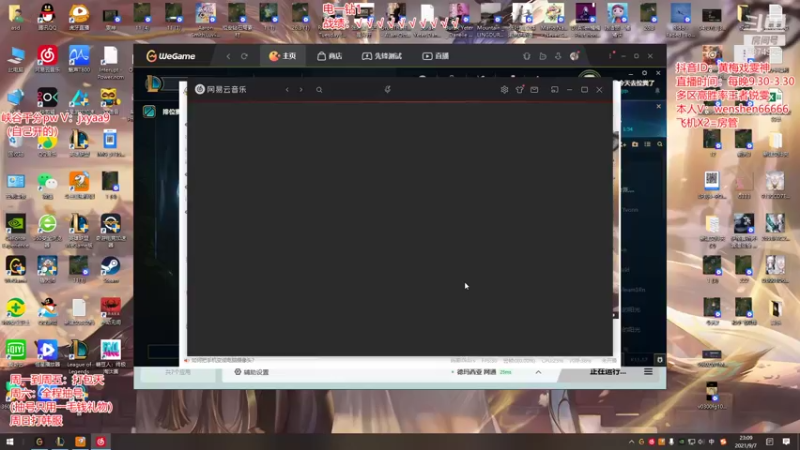
Task: Minimize the NetEase Cloud Music window
Action: click(x=569, y=90)
